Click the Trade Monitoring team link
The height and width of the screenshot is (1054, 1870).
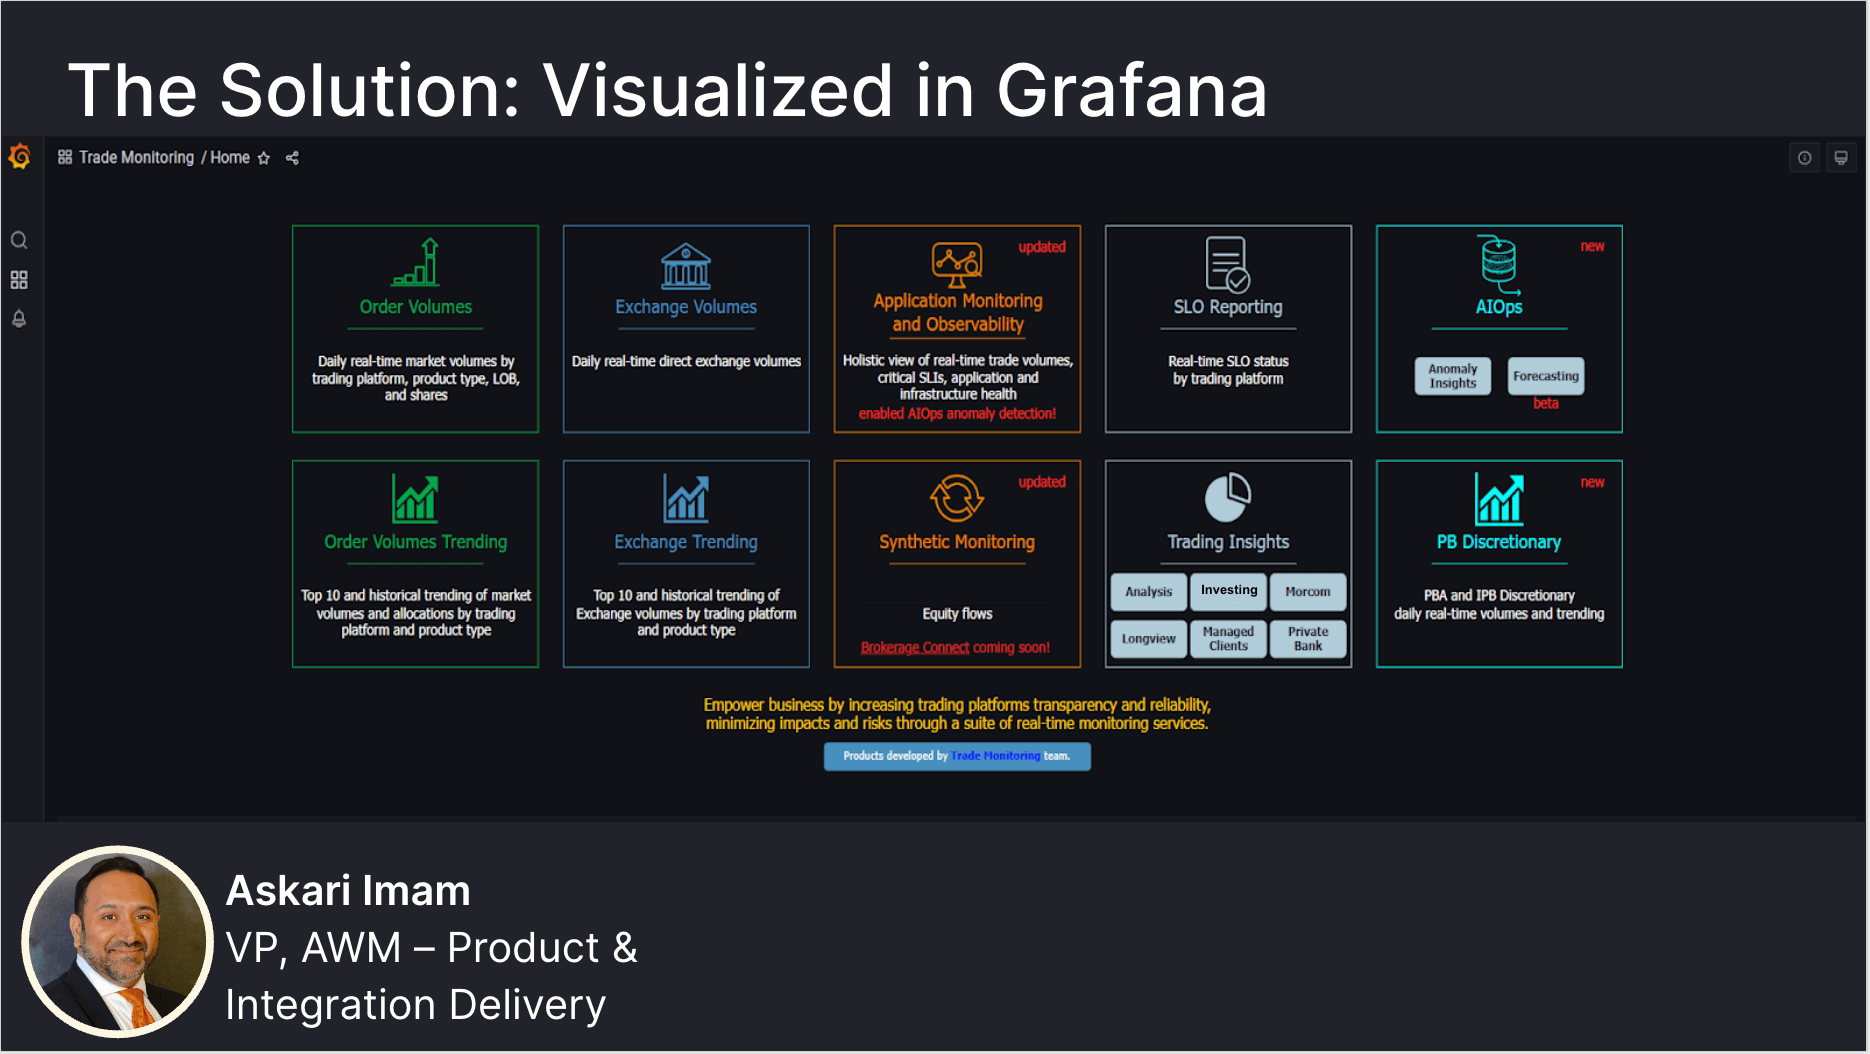(x=994, y=756)
